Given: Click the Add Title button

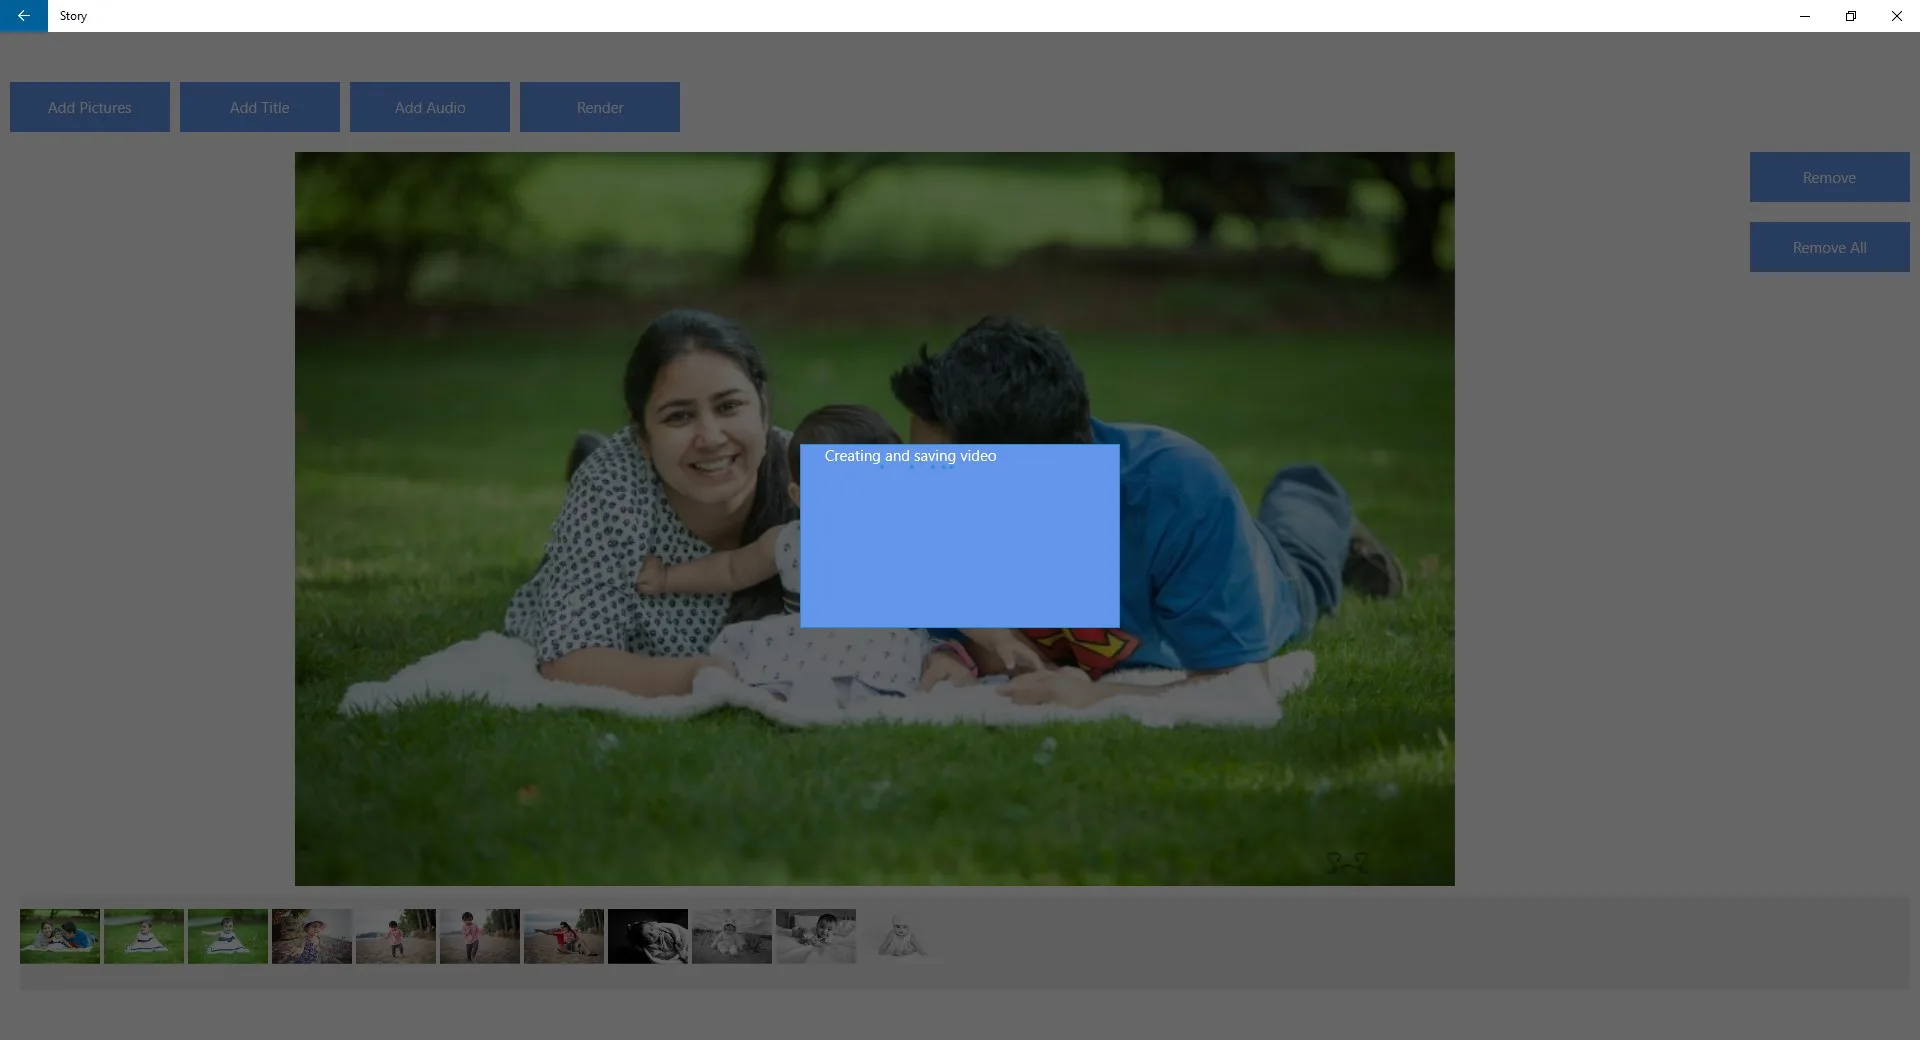Looking at the screenshot, I should coord(260,107).
